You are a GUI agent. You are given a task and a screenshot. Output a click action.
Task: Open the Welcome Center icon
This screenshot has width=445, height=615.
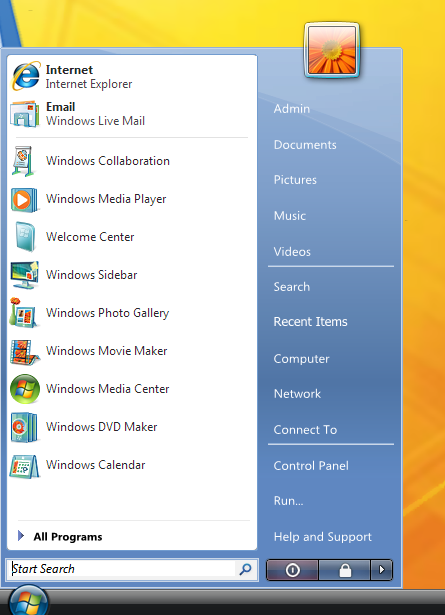(25, 237)
